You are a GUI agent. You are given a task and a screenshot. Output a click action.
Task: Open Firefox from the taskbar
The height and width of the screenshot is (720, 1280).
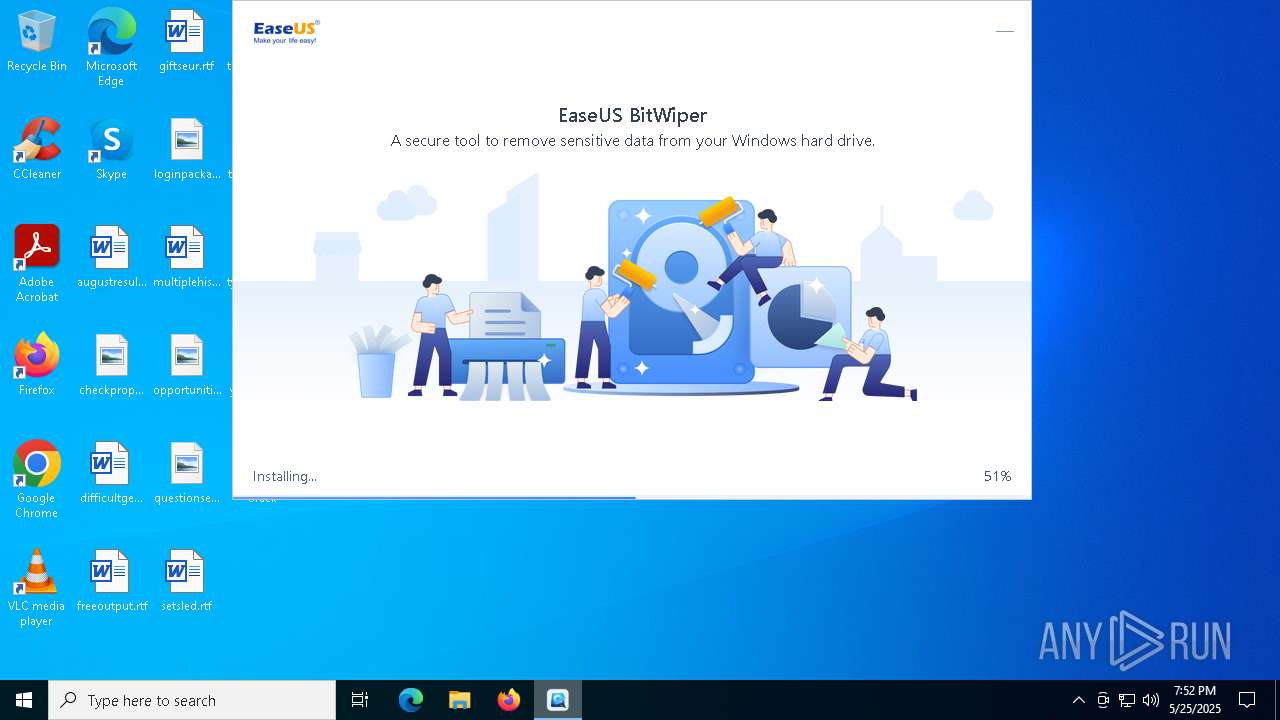pyautogui.click(x=509, y=700)
